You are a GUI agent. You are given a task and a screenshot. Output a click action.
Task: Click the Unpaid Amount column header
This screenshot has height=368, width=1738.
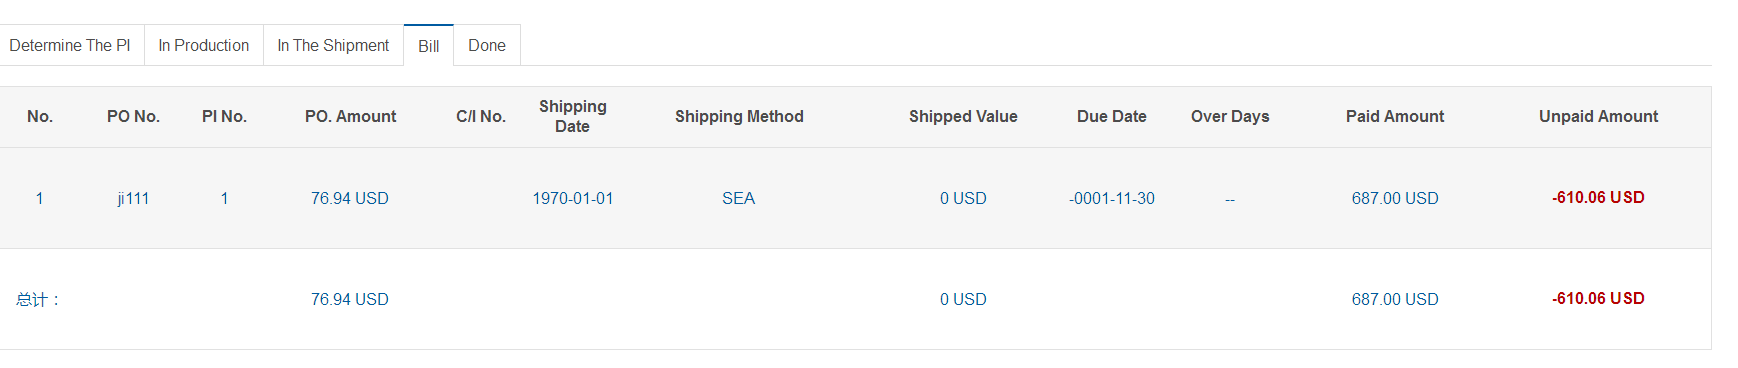1598,116
